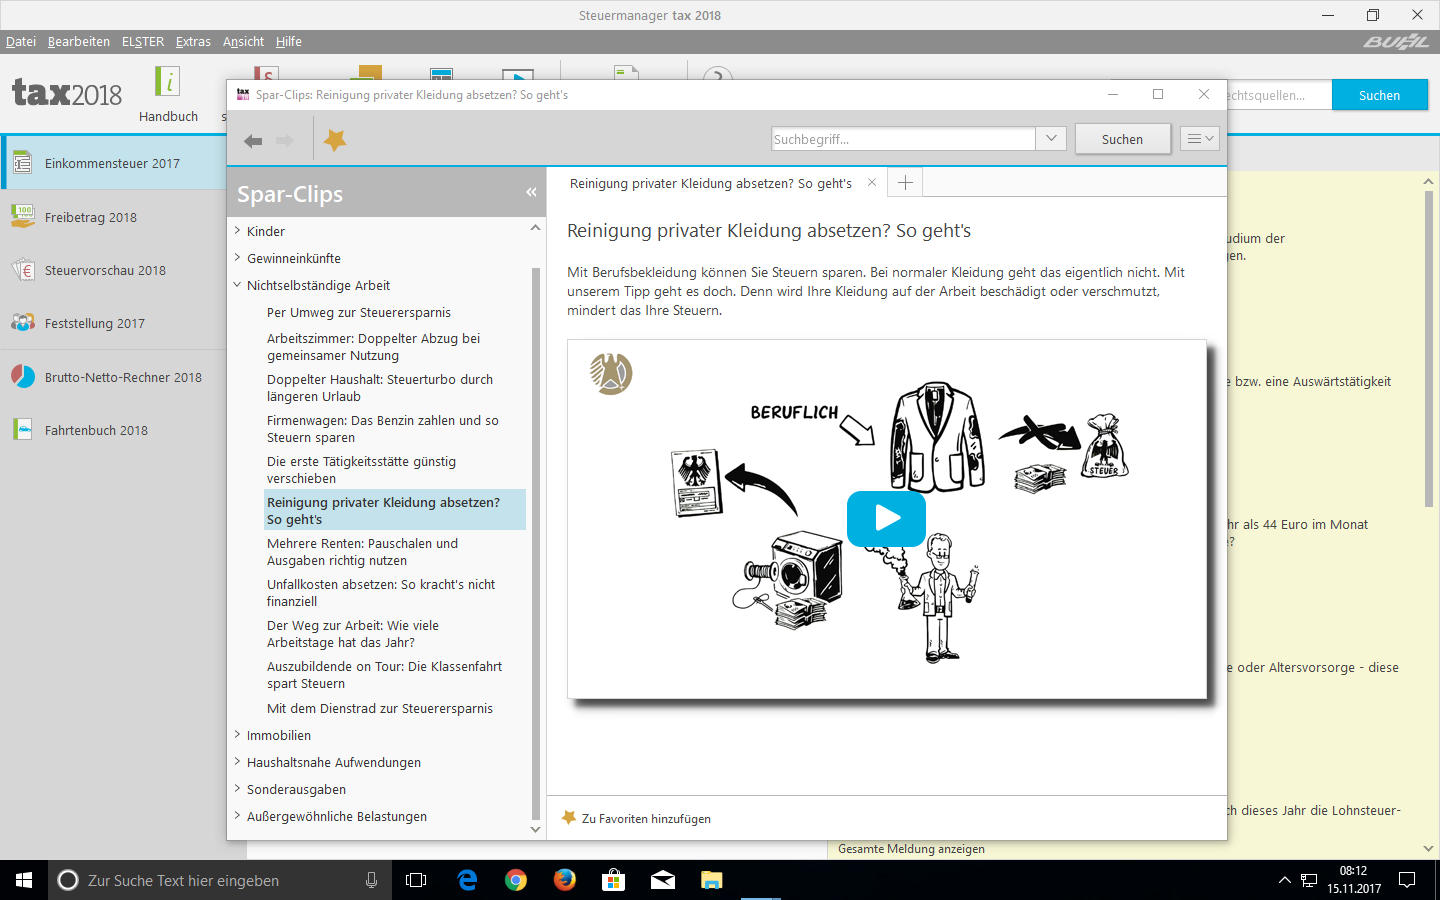This screenshot has height=900, width=1440.
Task: Open Hilfe menu
Action: pos(289,41)
